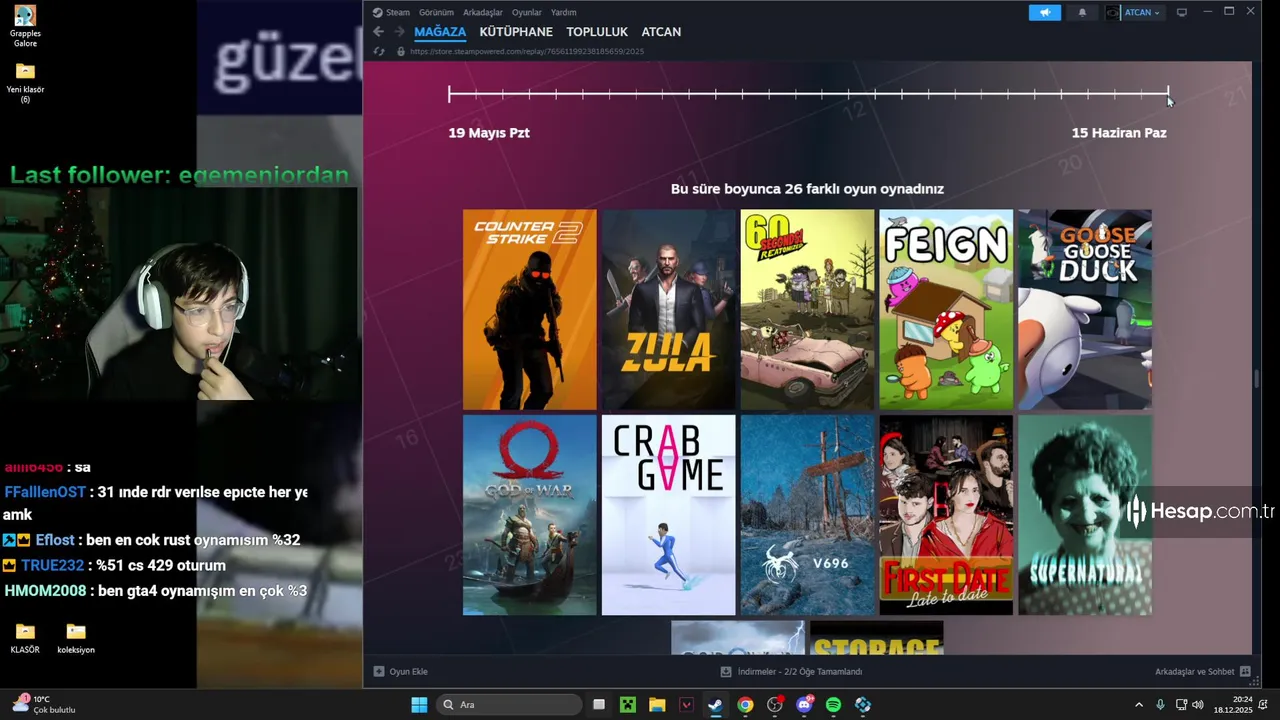The image size is (1280, 720).
Task: Switch to the KÜTÜPHANE tab
Action: click(x=516, y=32)
